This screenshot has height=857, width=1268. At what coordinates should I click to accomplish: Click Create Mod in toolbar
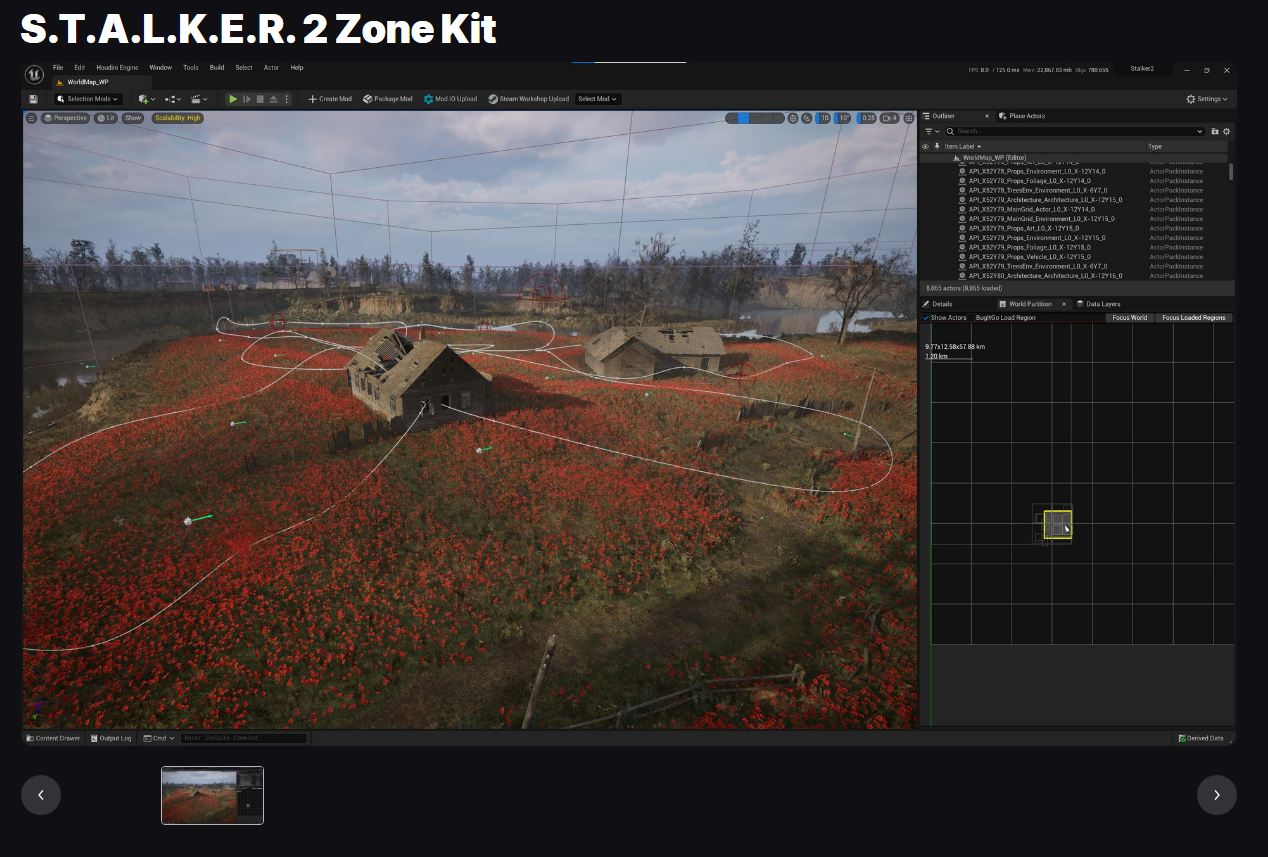click(x=330, y=99)
